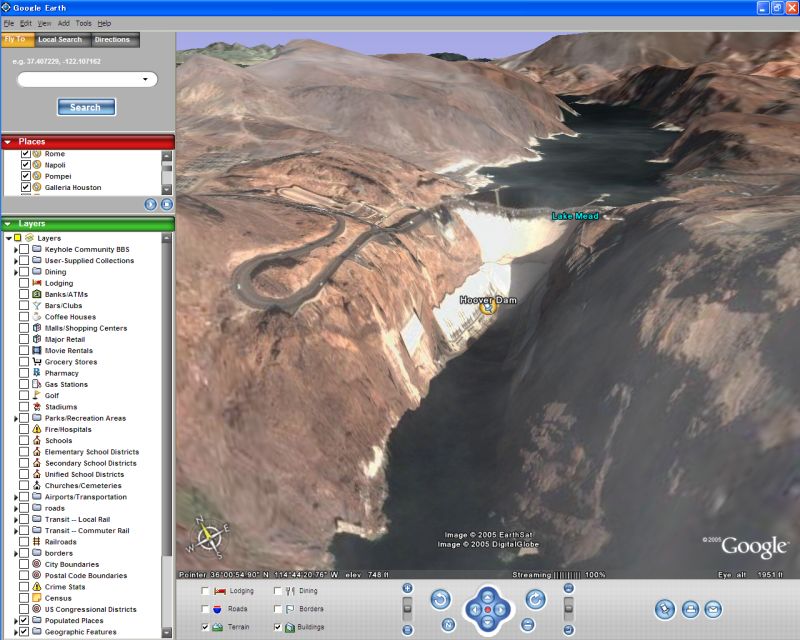This screenshot has height=640, width=800.
Task: Toggle the Coffee Houses layer checkbox
Action: coord(24,317)
